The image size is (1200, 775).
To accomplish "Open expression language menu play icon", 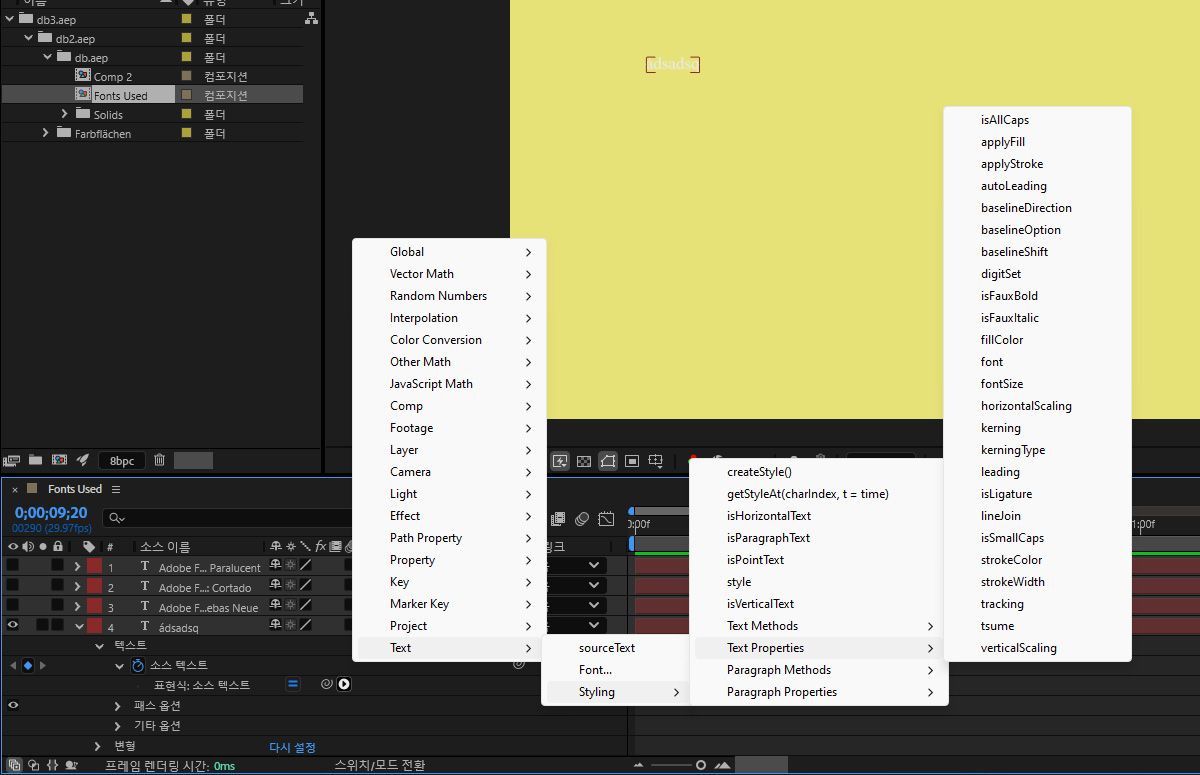I will 343,685.
